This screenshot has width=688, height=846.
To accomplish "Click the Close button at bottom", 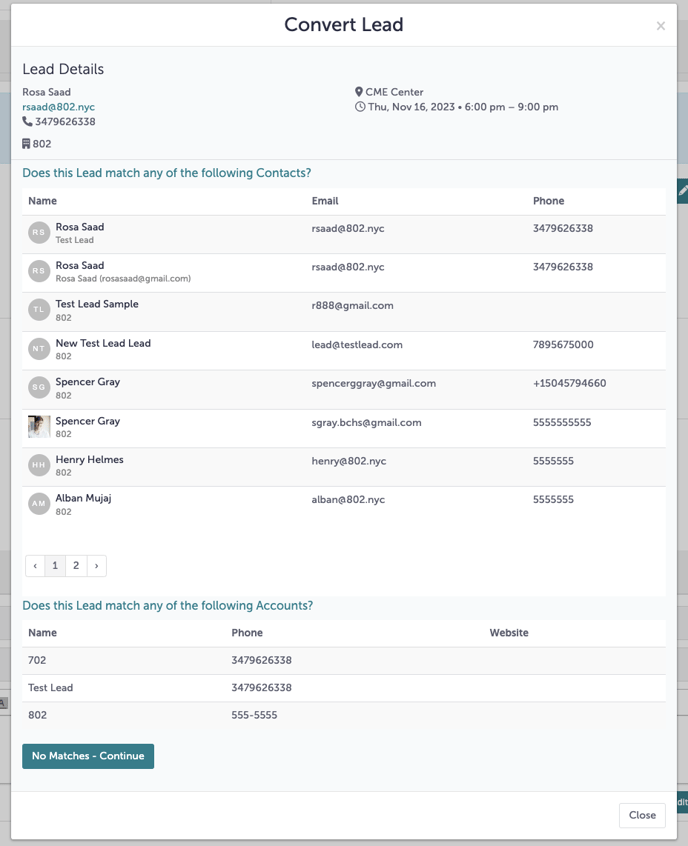I will click(x=641, y=815).
